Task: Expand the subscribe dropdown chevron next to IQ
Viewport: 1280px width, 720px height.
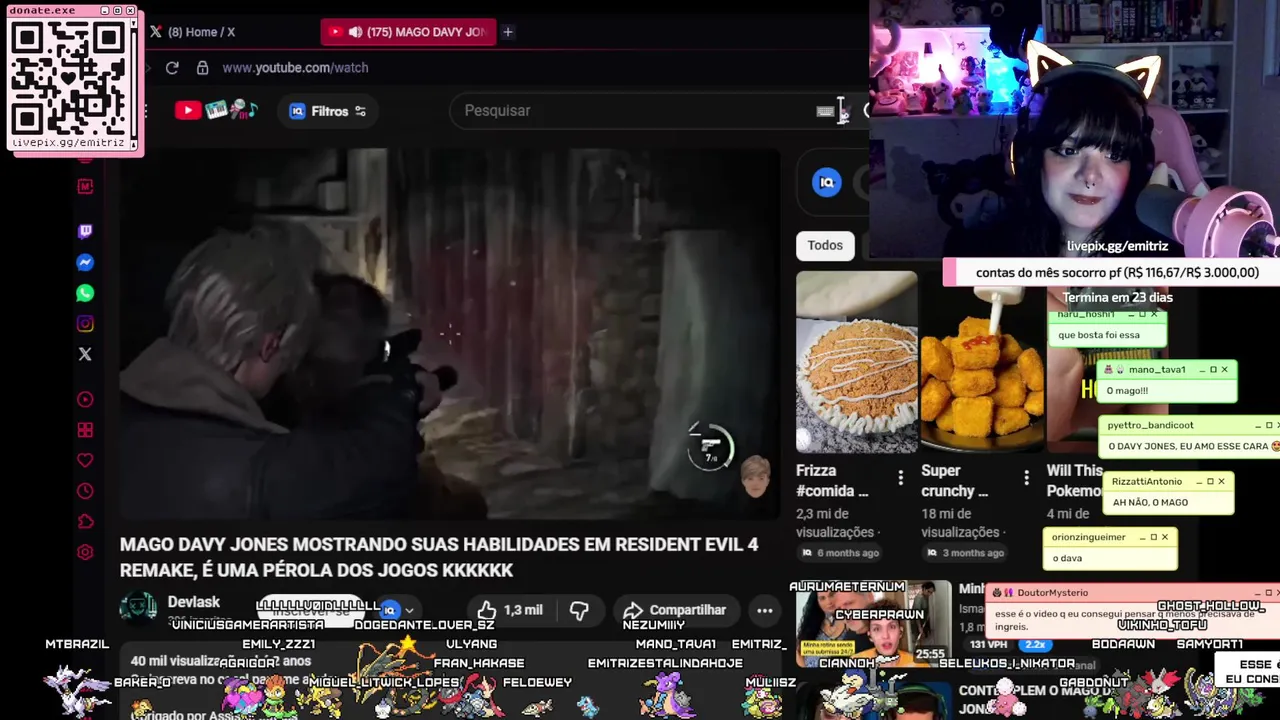Action: coord(409,610)
